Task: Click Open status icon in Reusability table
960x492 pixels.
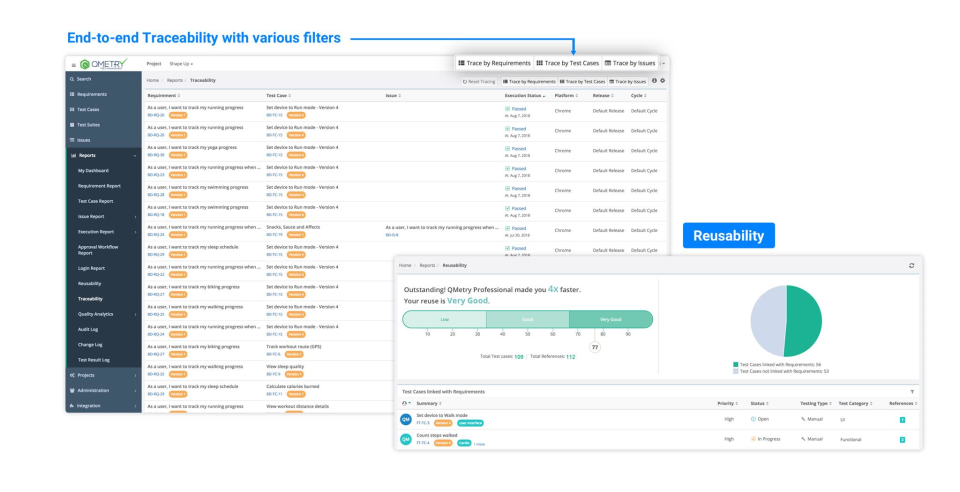Action: click(753, 419)
